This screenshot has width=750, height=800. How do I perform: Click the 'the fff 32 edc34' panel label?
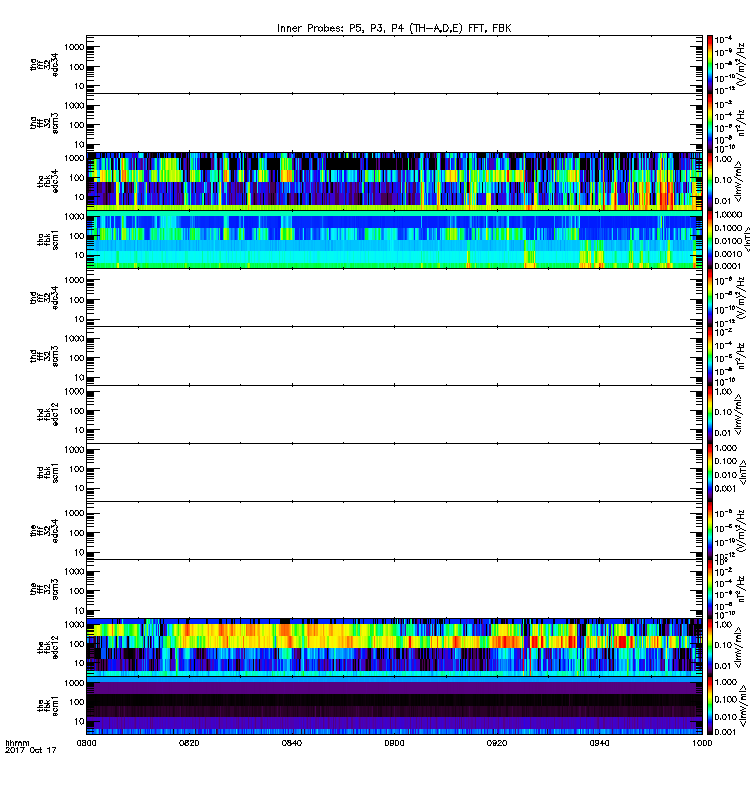44,531
